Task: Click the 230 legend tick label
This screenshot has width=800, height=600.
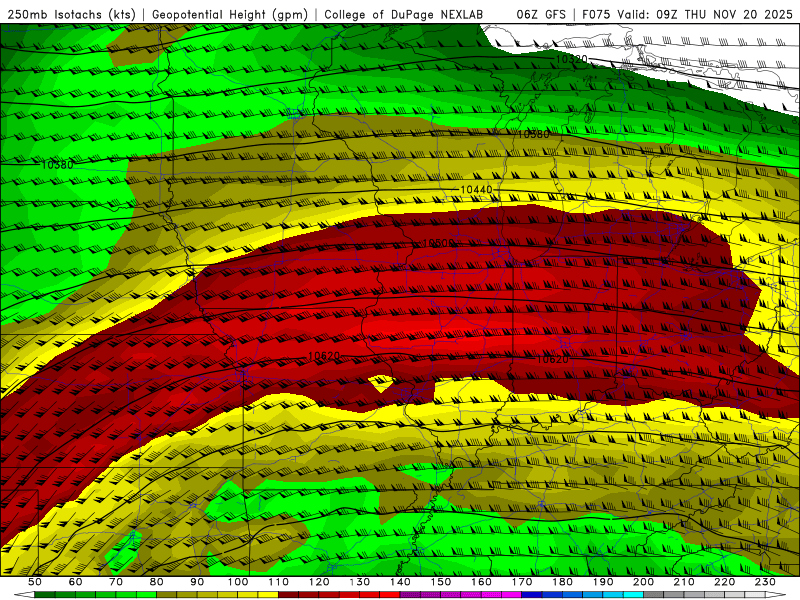Action: [765, 582]
